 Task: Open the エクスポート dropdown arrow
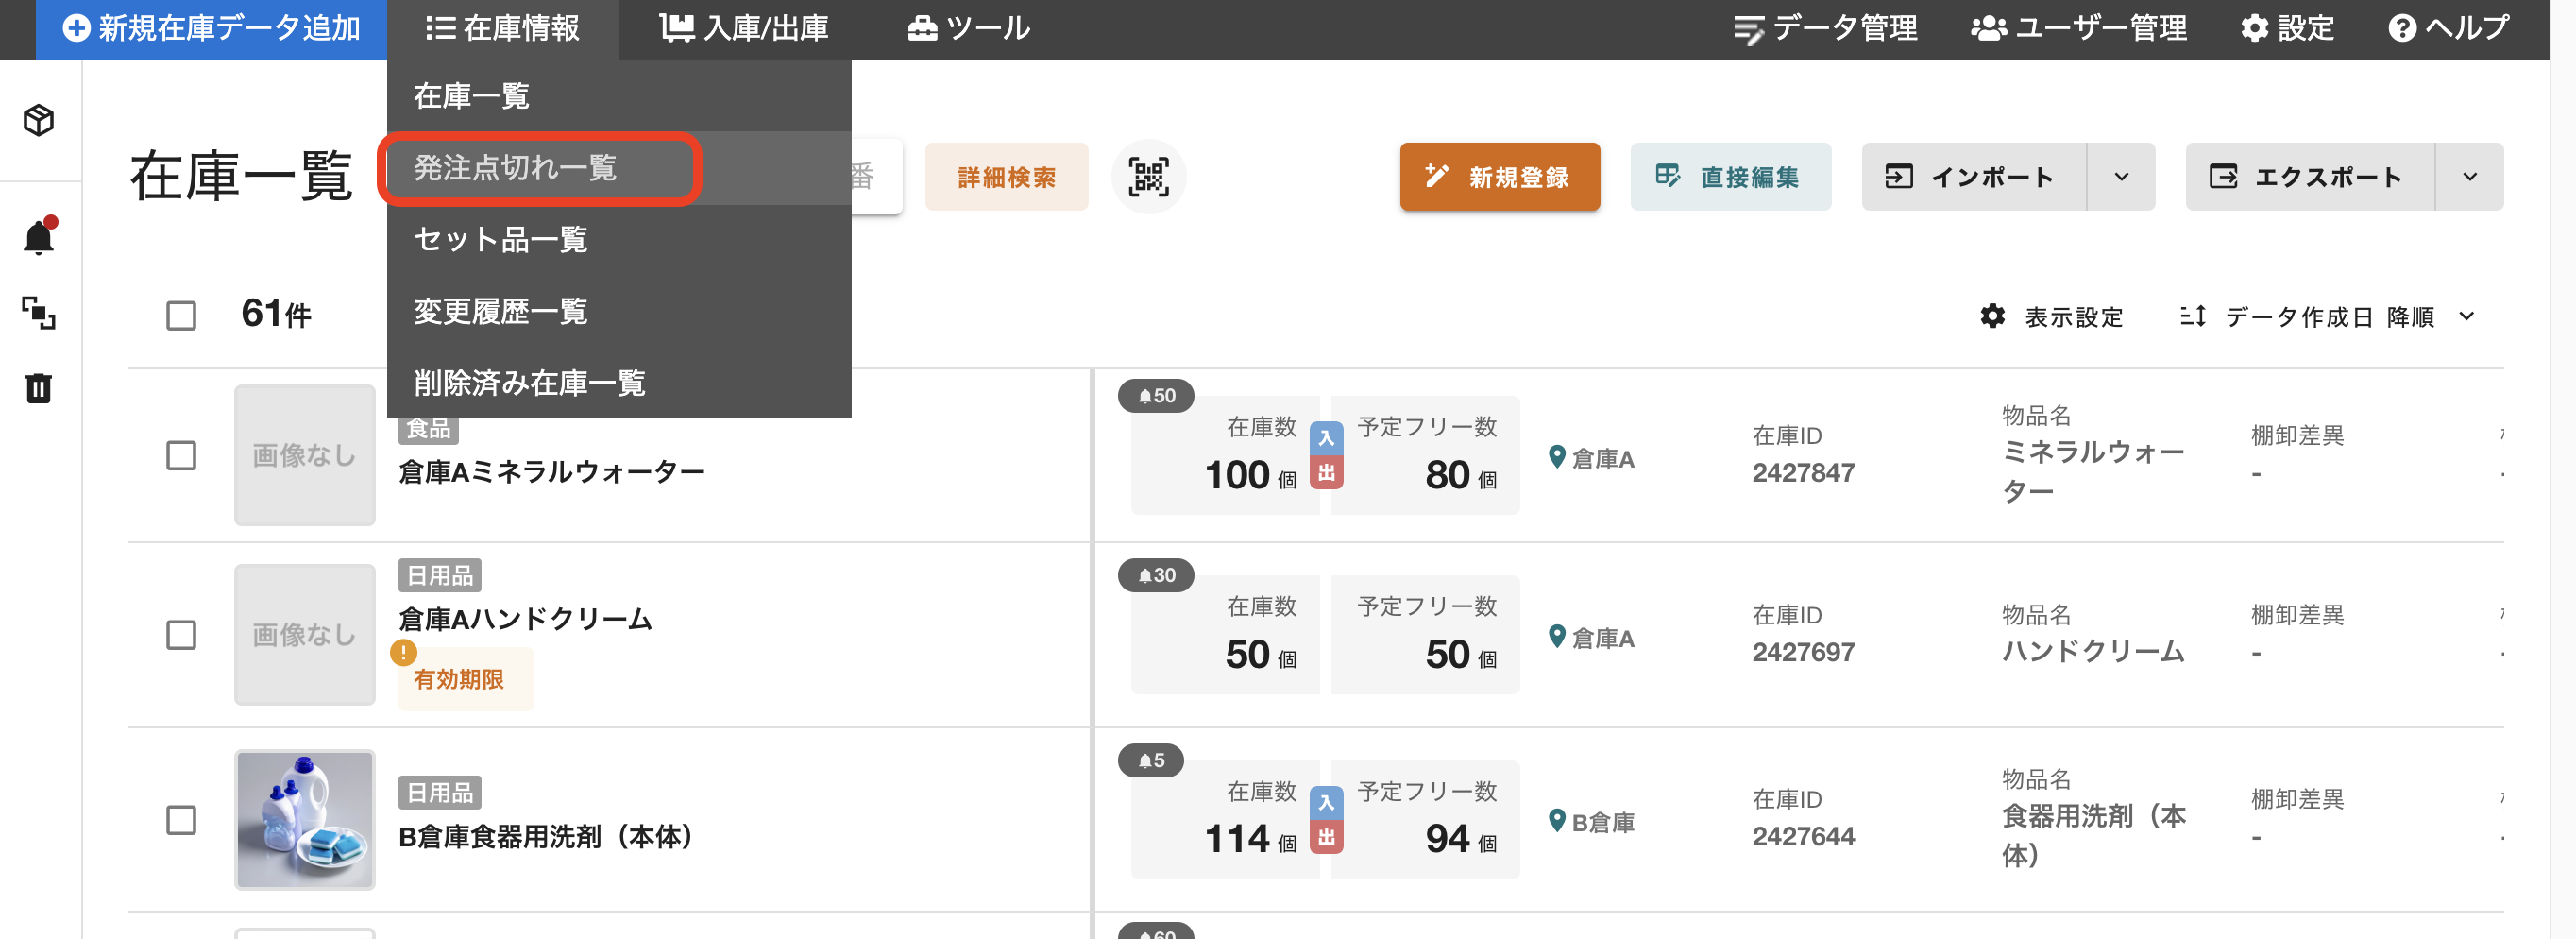coord(2469,177)
